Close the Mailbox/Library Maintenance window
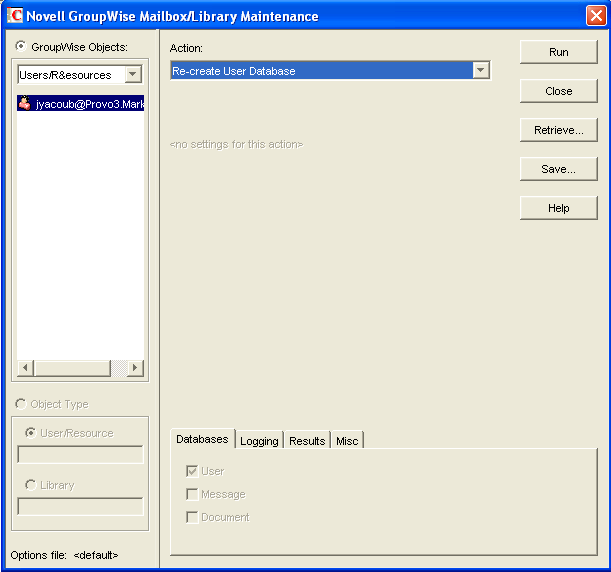This screenshot has width=611, height=572. [x=596, y=16]
